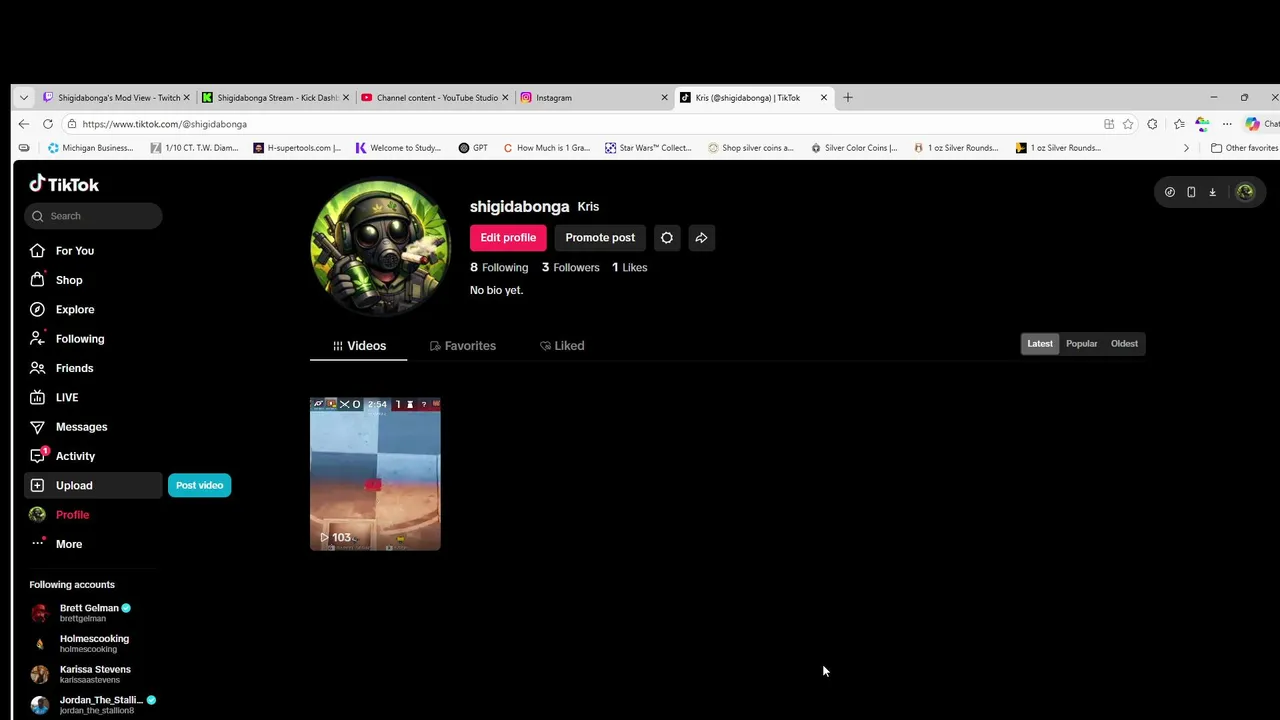
Task: Click the share profile arrow icon
Action: coord(701,238)
